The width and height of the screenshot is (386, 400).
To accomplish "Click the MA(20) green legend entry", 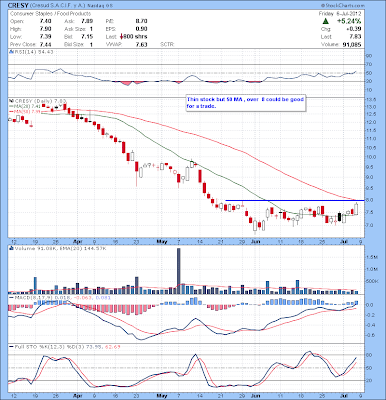I will point(25,106).
